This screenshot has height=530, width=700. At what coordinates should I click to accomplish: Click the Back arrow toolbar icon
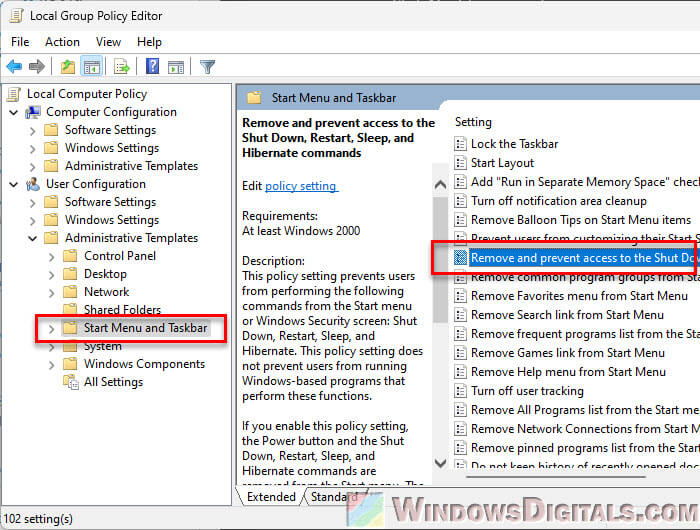(14, 67)
